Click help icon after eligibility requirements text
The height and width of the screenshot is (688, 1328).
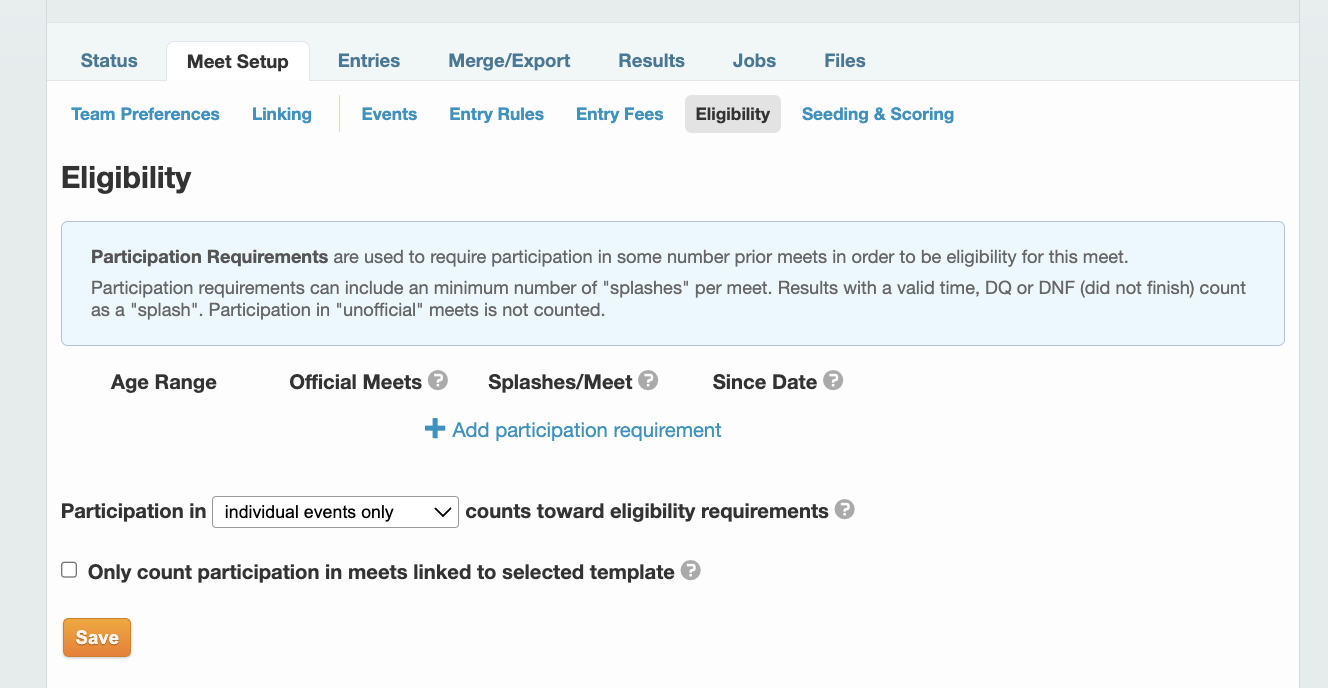845,510
